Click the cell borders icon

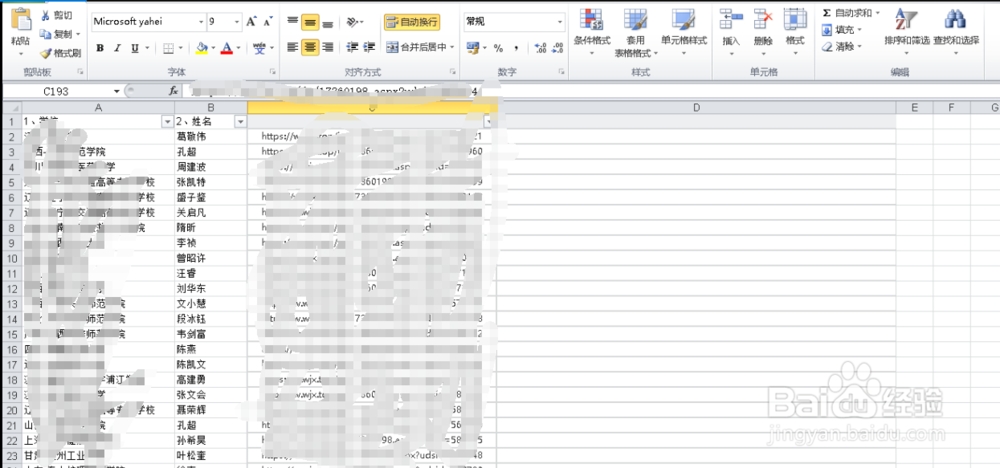point(168,48)
